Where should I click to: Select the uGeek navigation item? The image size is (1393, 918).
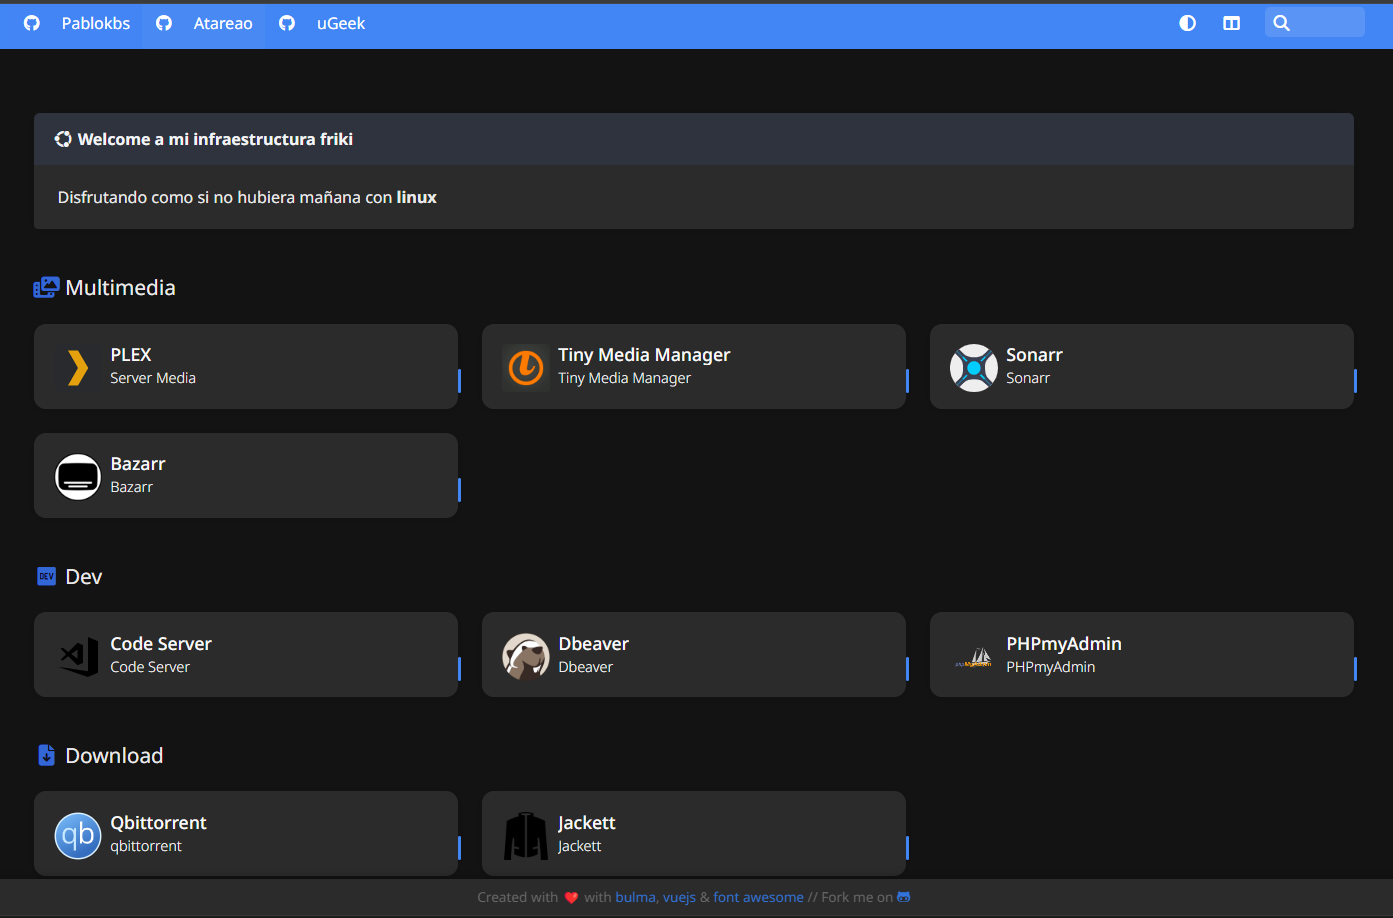[340, 22]
